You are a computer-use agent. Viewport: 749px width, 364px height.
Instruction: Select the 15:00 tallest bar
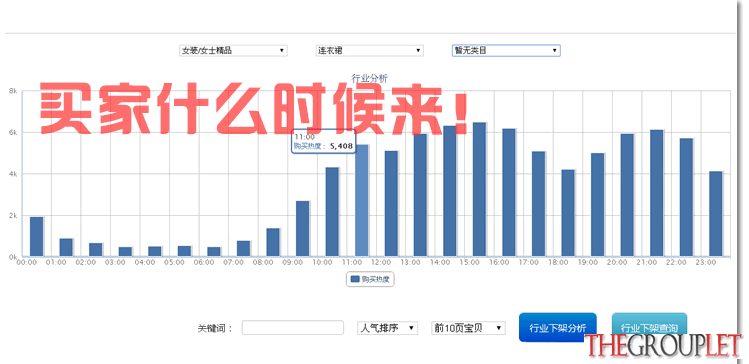point(480,190)
